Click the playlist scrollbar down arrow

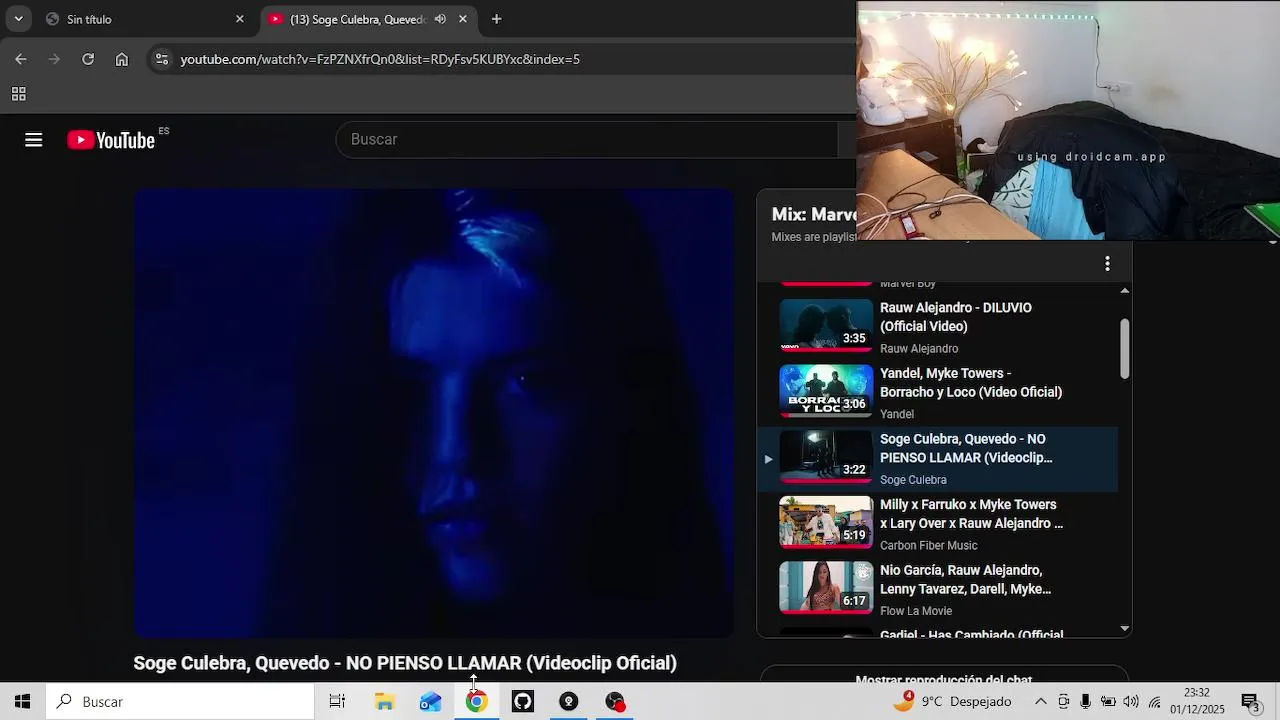pos(1125,629)
